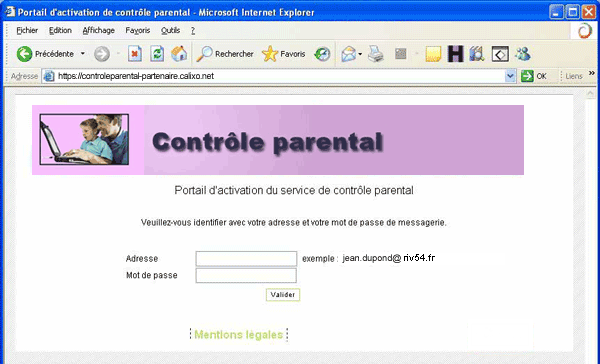
Task: Open the Favoris menu in menu bar
Action: (x=138, y=31)
